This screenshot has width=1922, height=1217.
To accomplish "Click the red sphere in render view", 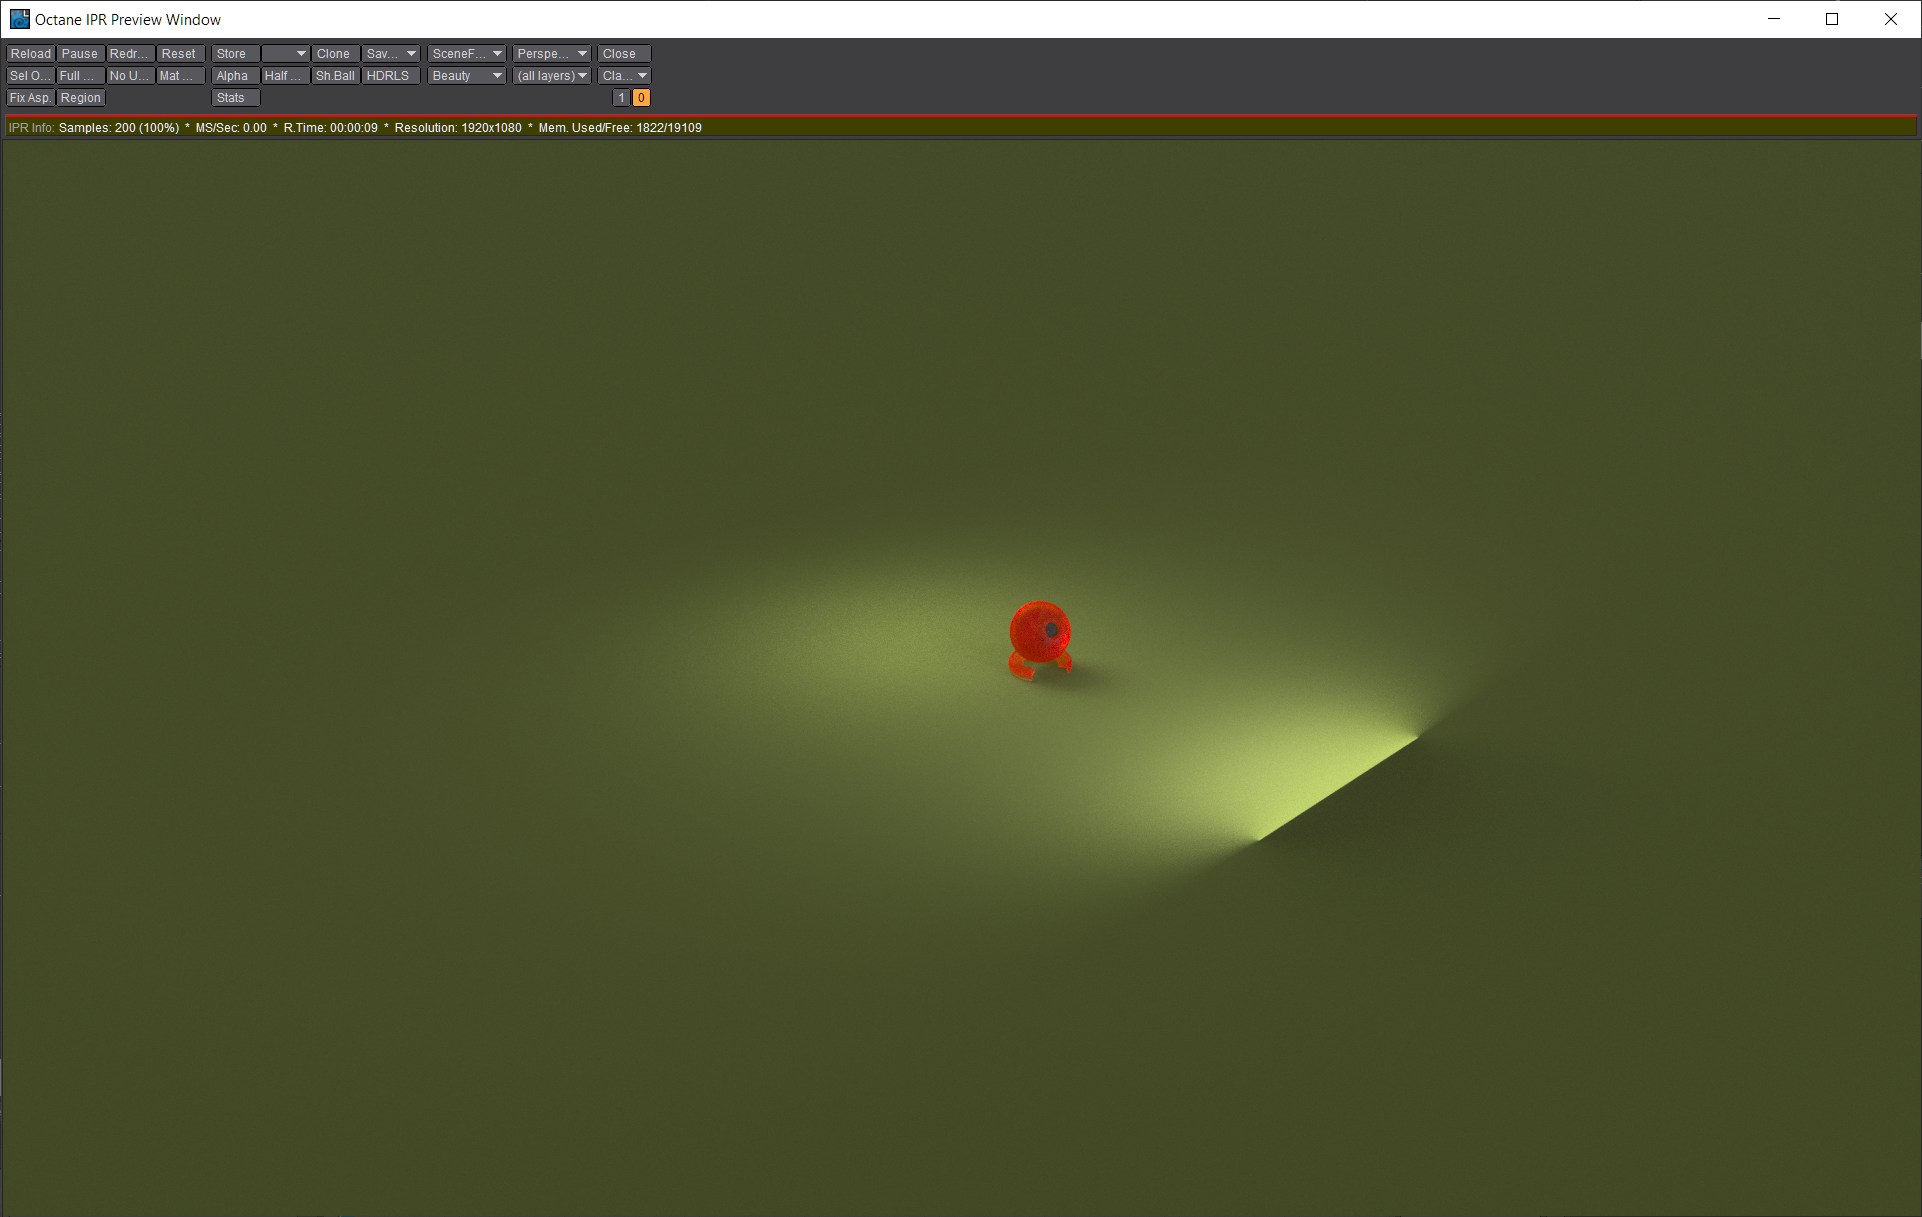I will [1038, 632].
